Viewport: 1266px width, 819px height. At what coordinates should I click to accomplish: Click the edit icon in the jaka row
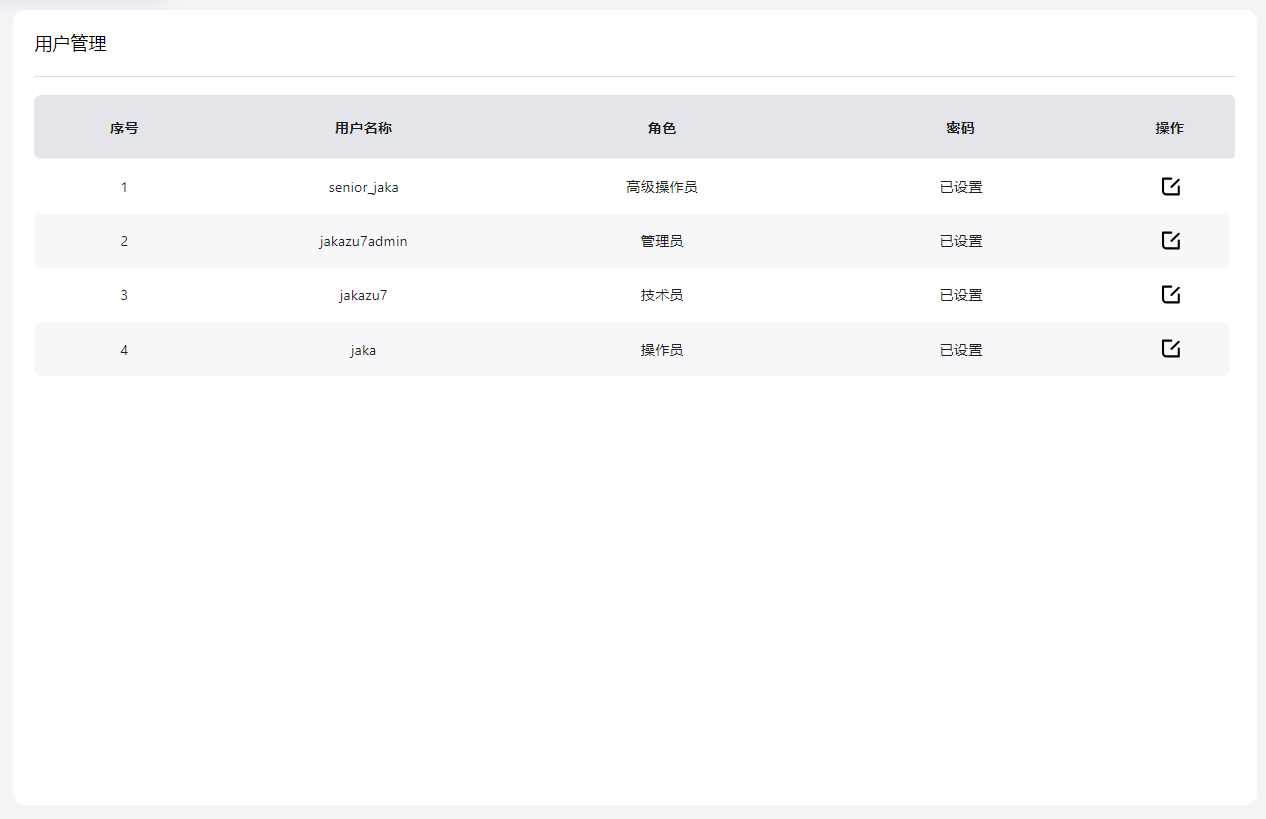click(x=1170, y=349)
